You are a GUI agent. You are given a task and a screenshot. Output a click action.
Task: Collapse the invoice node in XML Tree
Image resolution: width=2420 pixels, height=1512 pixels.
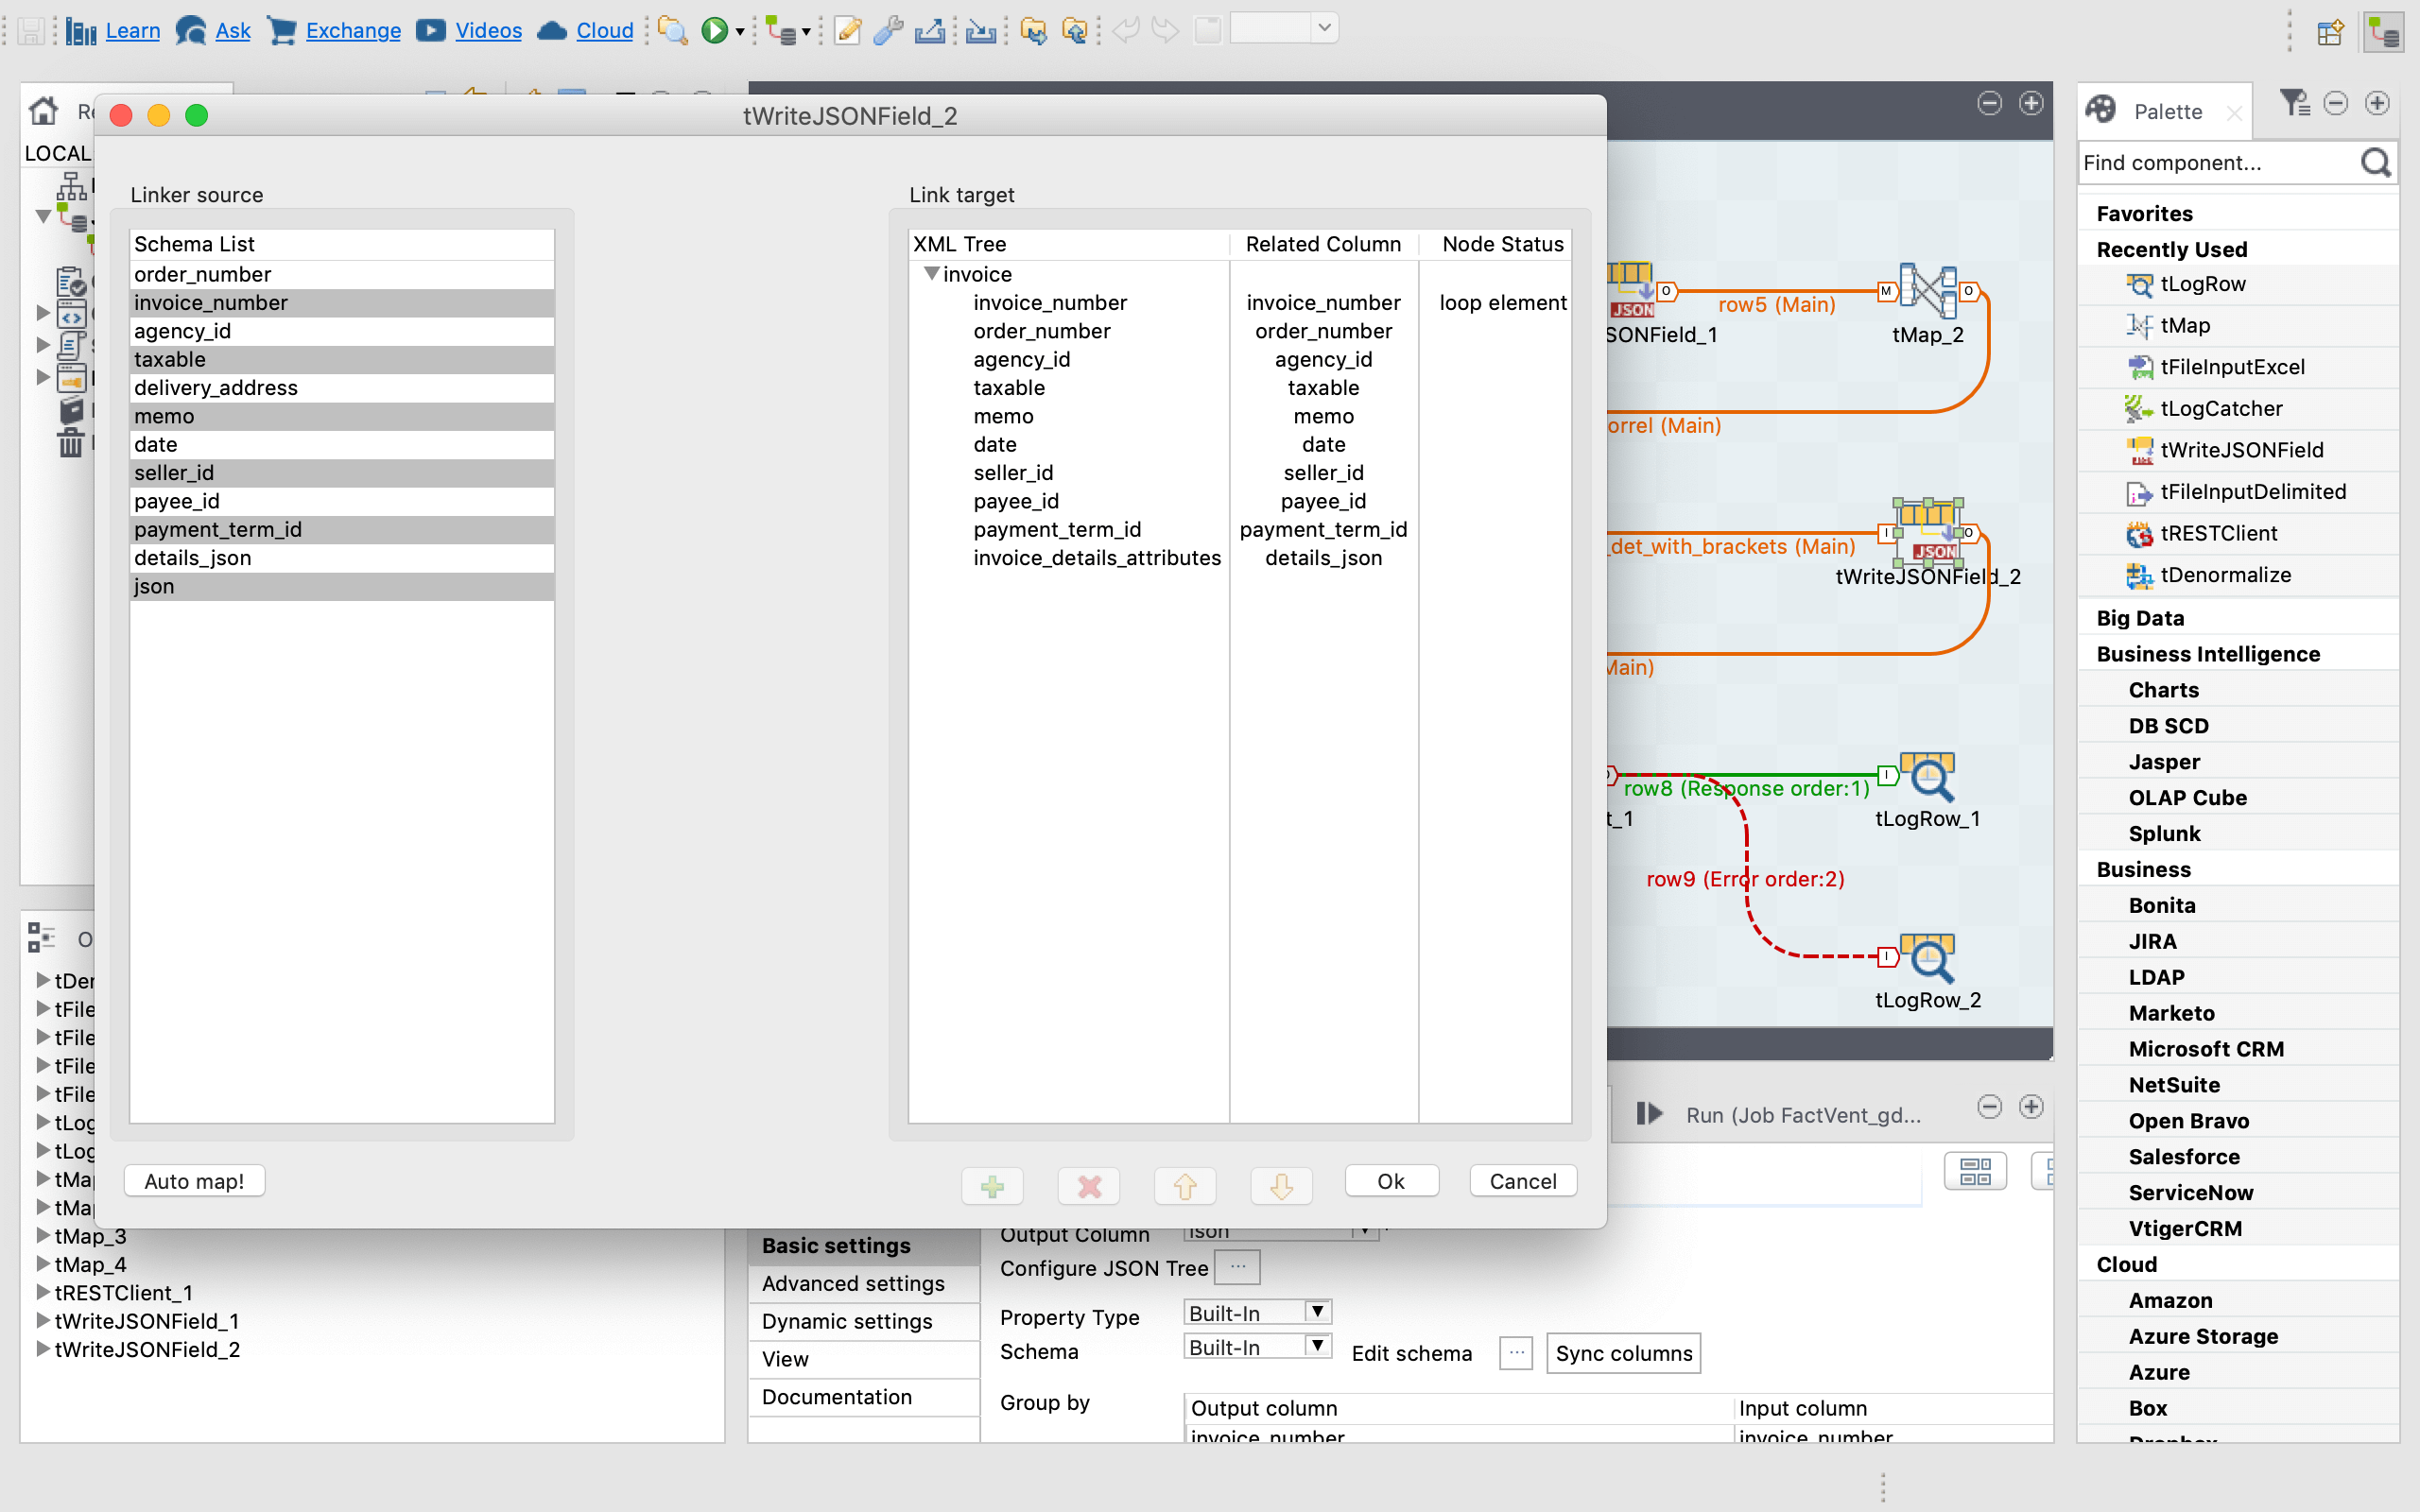[x=931, y=274]
